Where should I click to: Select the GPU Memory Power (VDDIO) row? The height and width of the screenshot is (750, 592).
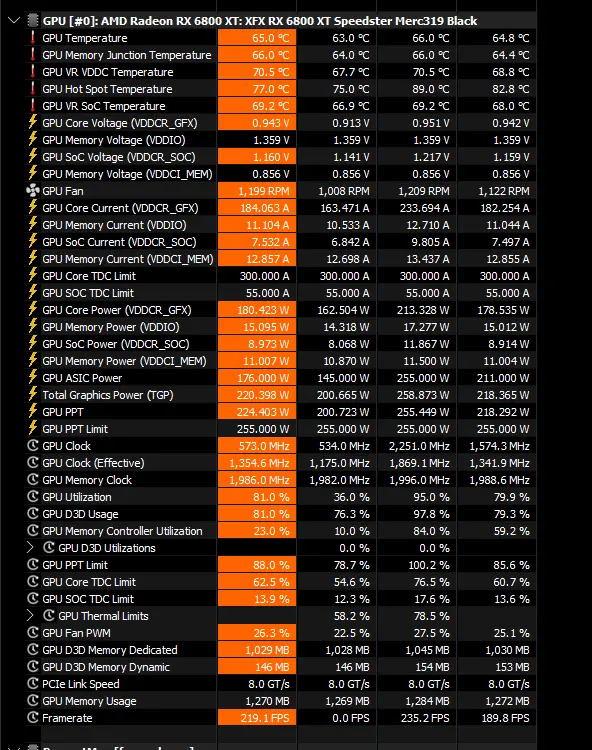point(280,327)
